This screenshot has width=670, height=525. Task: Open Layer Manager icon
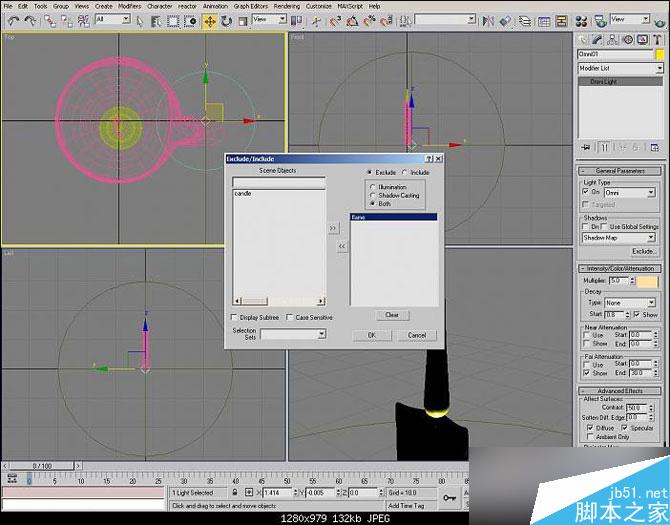[x=525, y=21]
